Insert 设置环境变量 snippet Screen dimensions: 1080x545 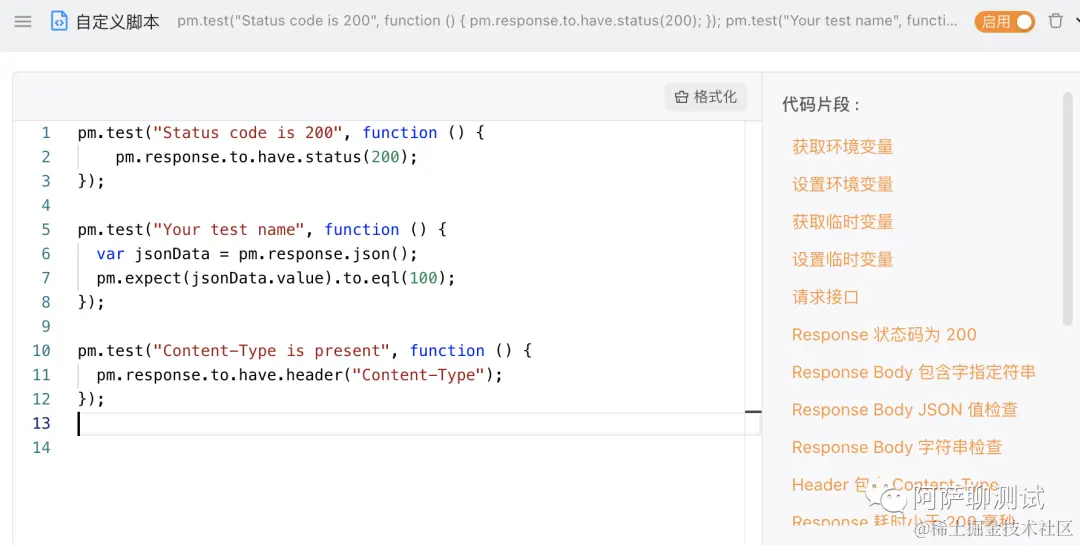[x=842, y=184]
